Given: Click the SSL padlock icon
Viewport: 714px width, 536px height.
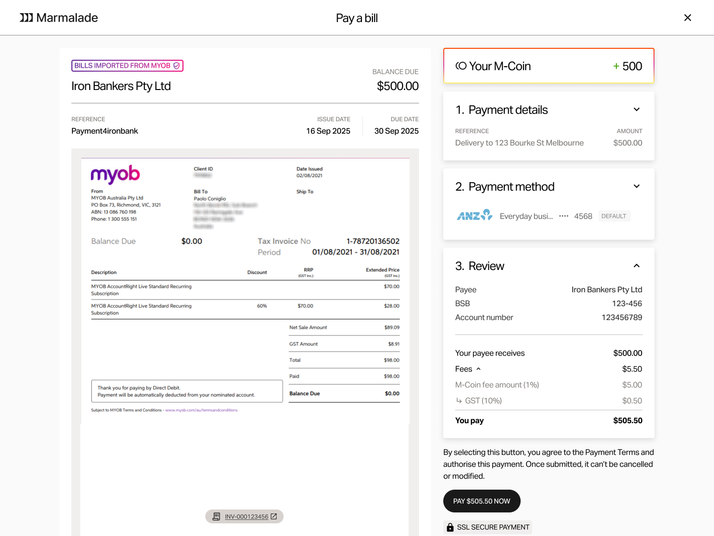Looking at the screenshot, I should 450,527.
